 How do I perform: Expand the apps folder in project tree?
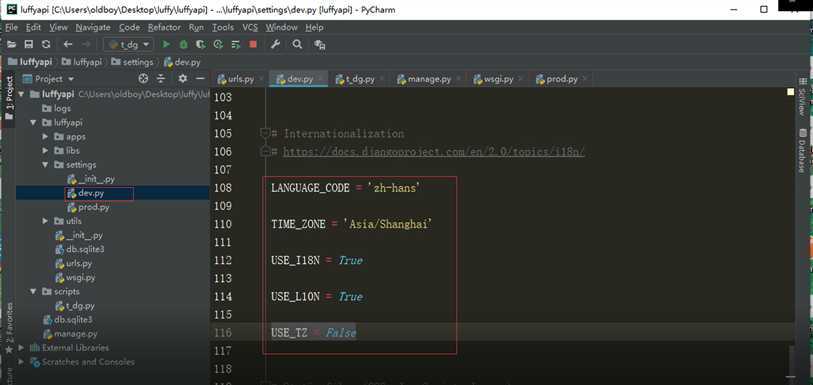tap(45, 137)
